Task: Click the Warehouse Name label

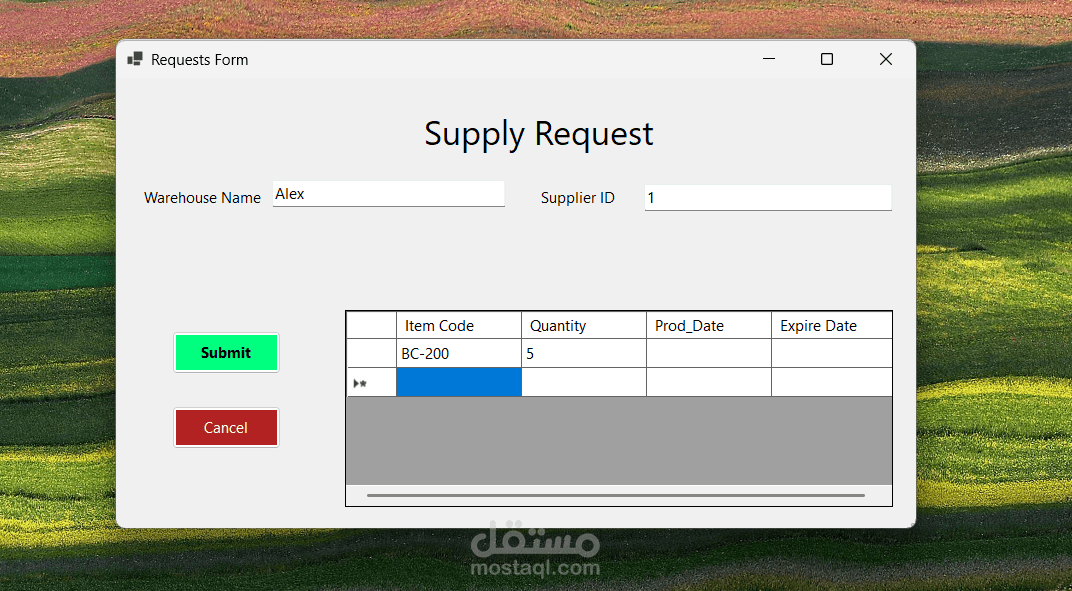Action: (x=202, y=198)
